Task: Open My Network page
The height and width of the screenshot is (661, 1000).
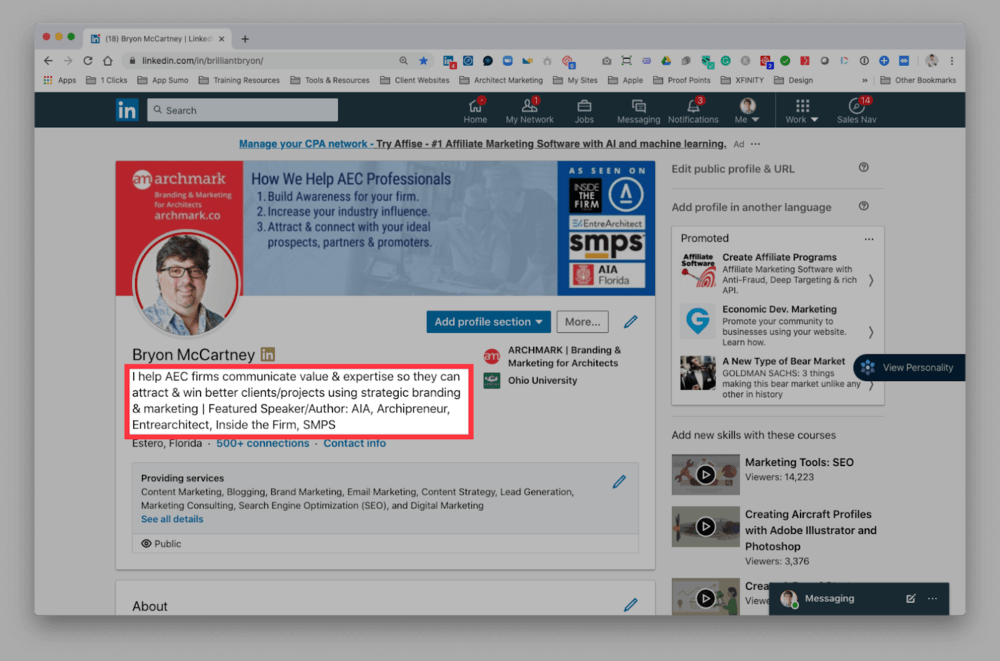Action: pyautogui.click(x=529, y=110)
